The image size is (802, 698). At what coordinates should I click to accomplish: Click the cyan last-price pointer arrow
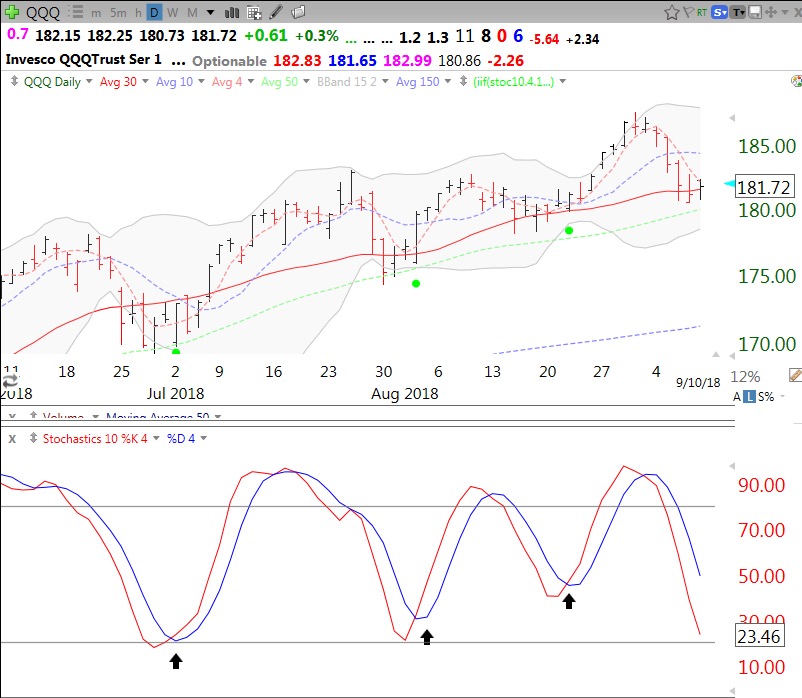click(730, 183)
